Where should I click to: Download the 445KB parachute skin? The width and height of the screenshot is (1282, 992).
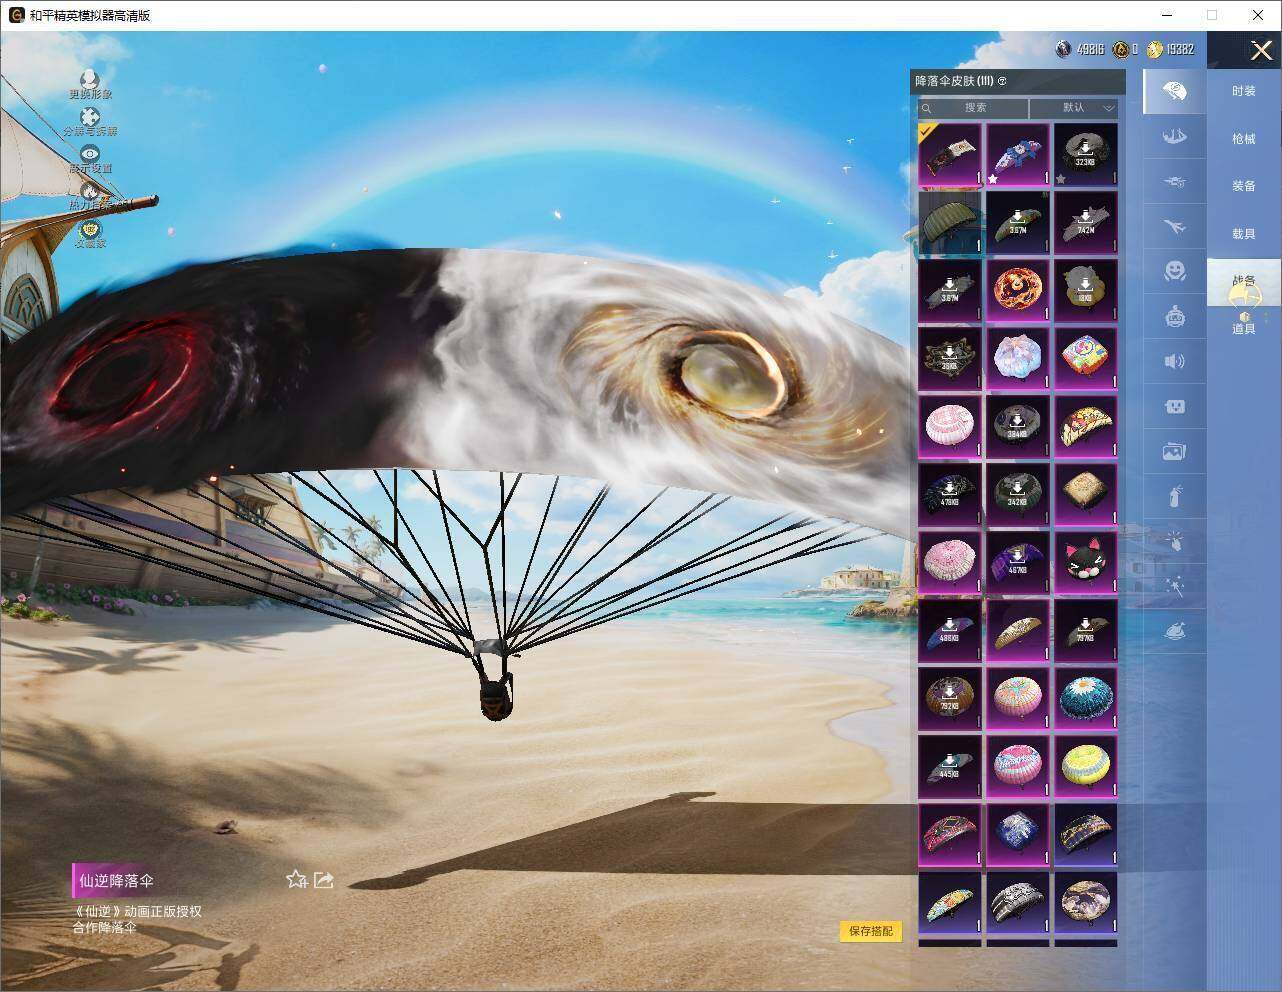[x=950, y=766]
